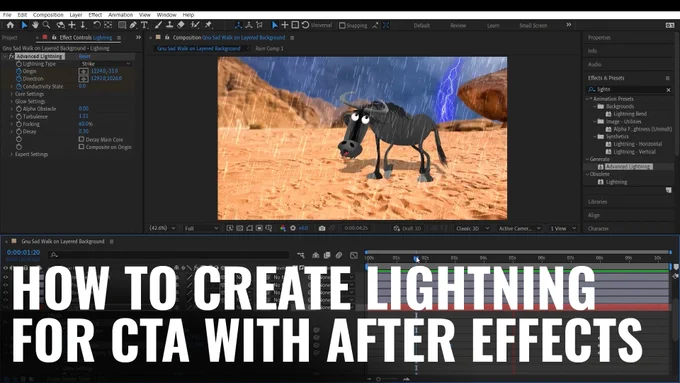Image resolution: width=680 pixels, height=383 pixels.
Task: Open the Effect menu
Action: tap(95, 15)
